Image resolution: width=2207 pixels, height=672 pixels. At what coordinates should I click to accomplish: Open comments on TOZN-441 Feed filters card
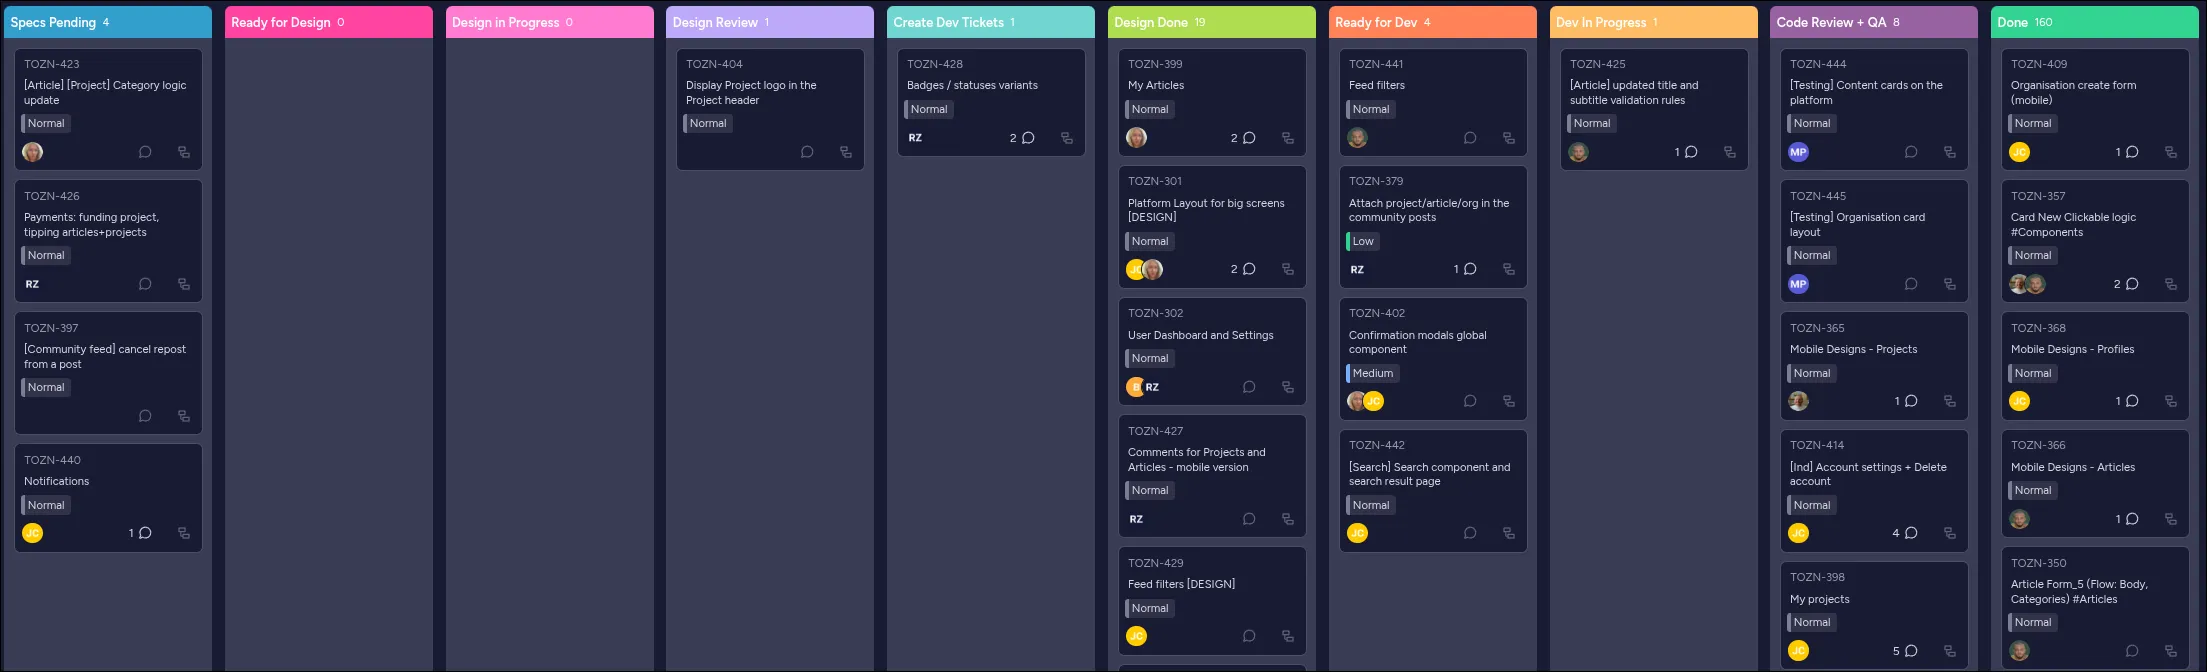coord(1470,138)
